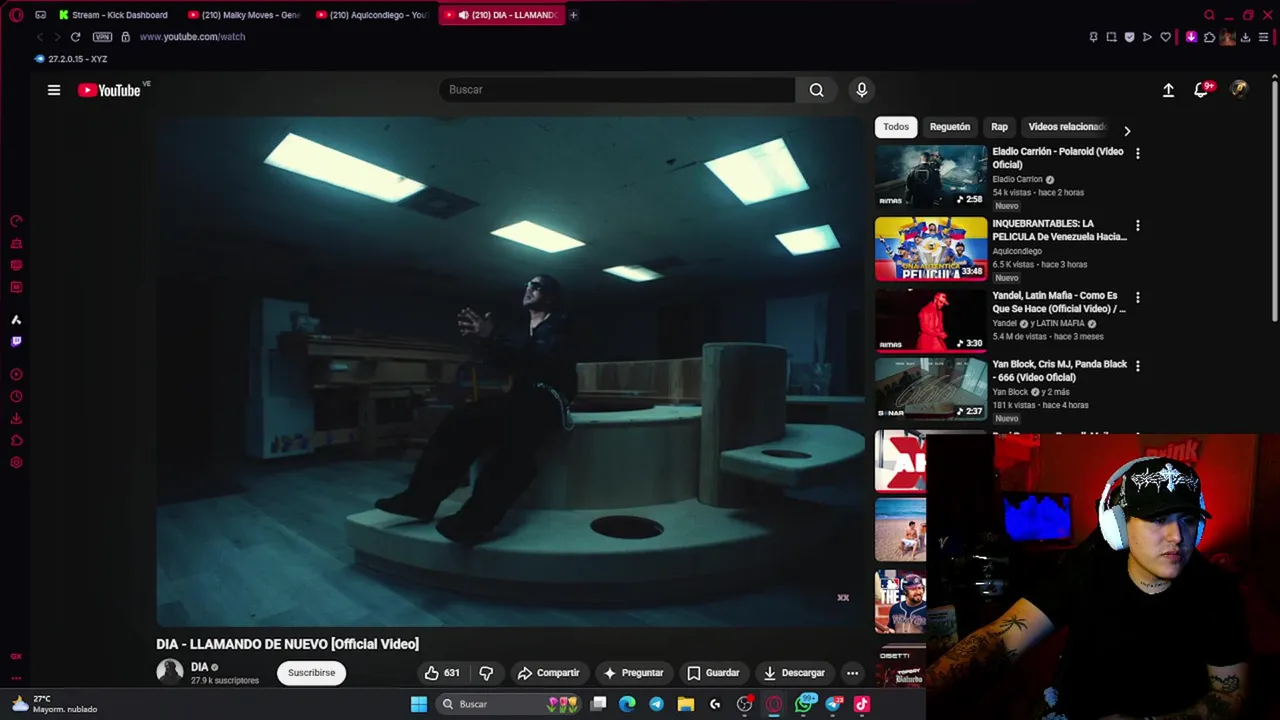The image size is (1280, 720).
Task: Select the Todos filter chip
Action: (x=896, y=127)
